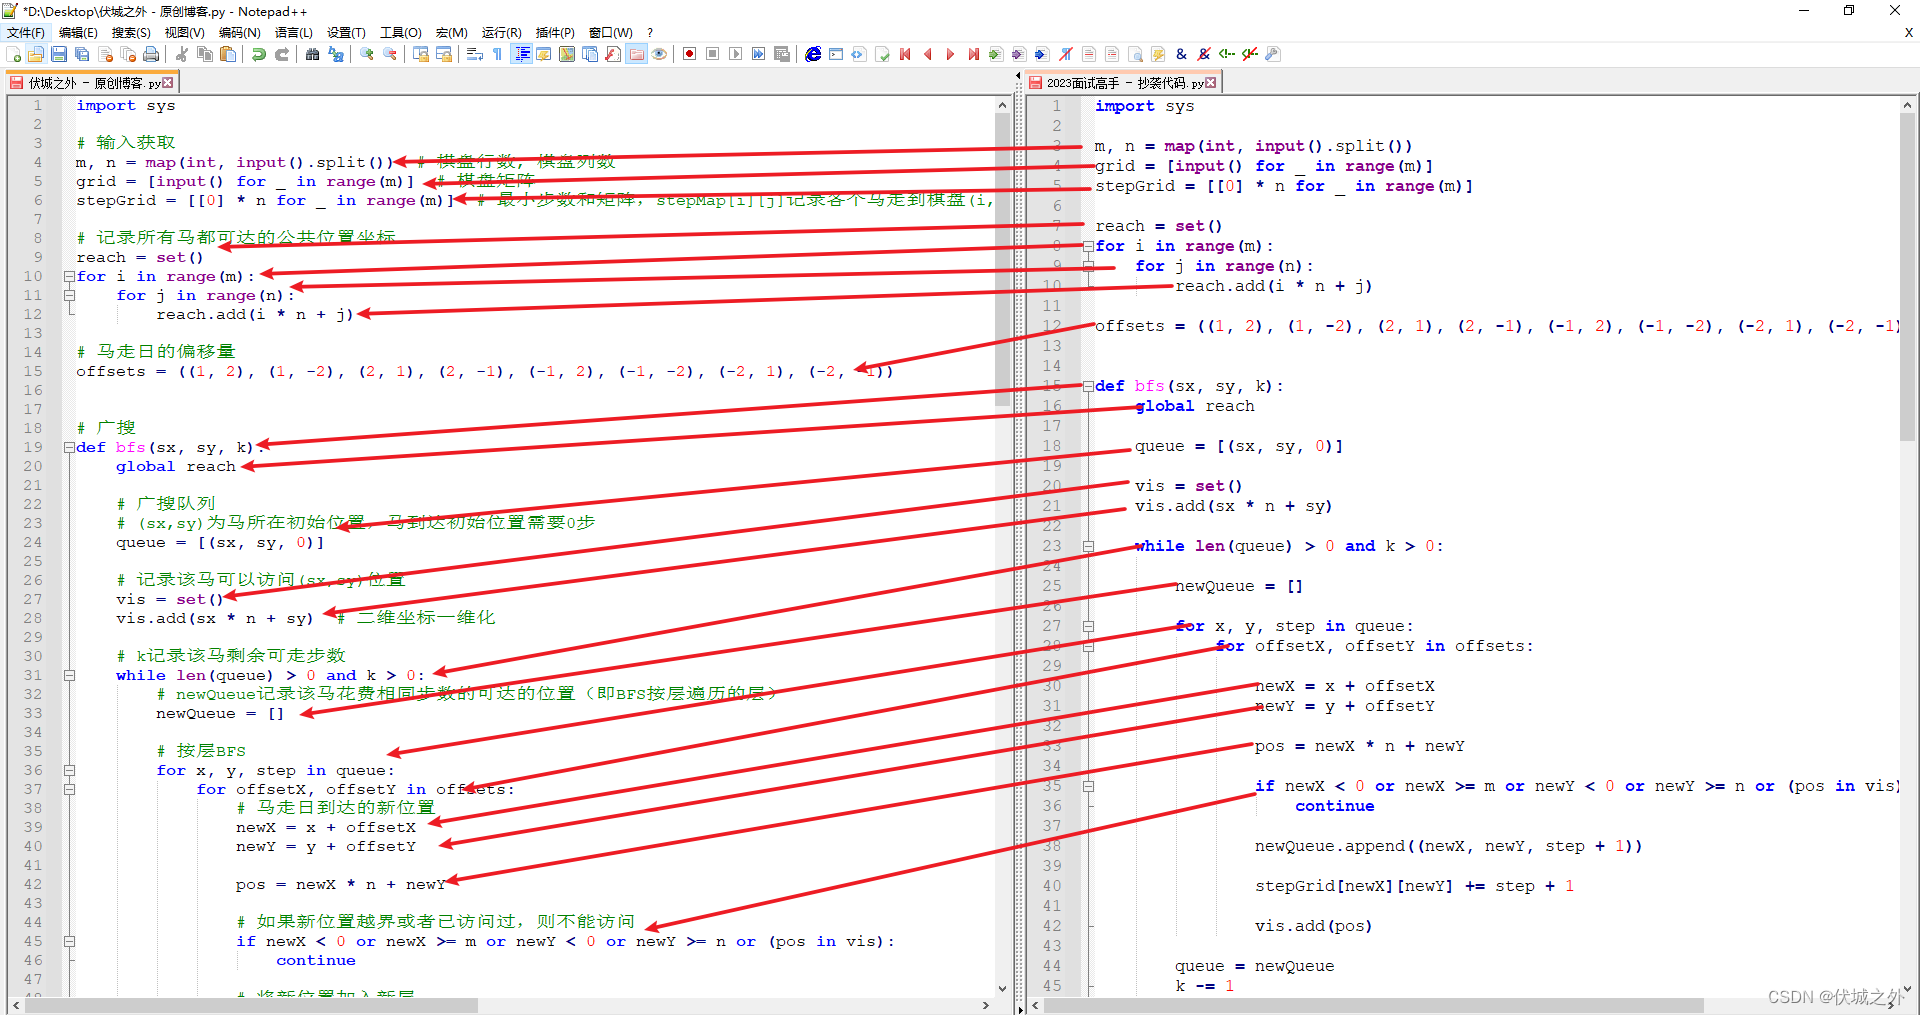The width and height of the screenshot is (1920, 1015).
Task: Toggle word wrap toolbar icon
Action: coord(475,54)
